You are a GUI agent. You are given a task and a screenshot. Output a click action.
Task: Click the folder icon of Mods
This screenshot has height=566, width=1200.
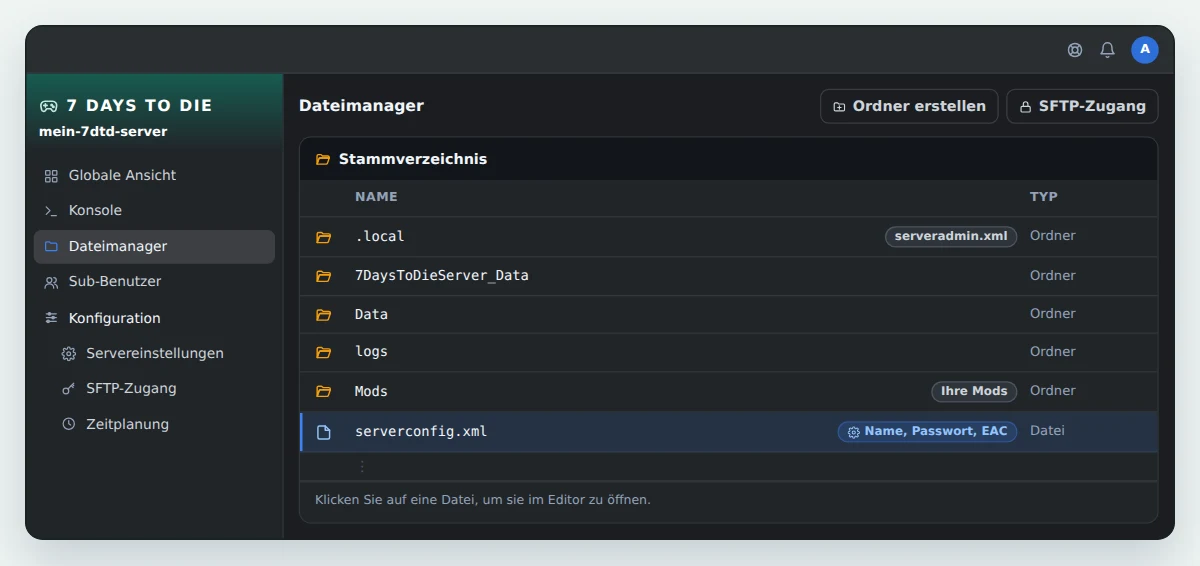point(323,391)
